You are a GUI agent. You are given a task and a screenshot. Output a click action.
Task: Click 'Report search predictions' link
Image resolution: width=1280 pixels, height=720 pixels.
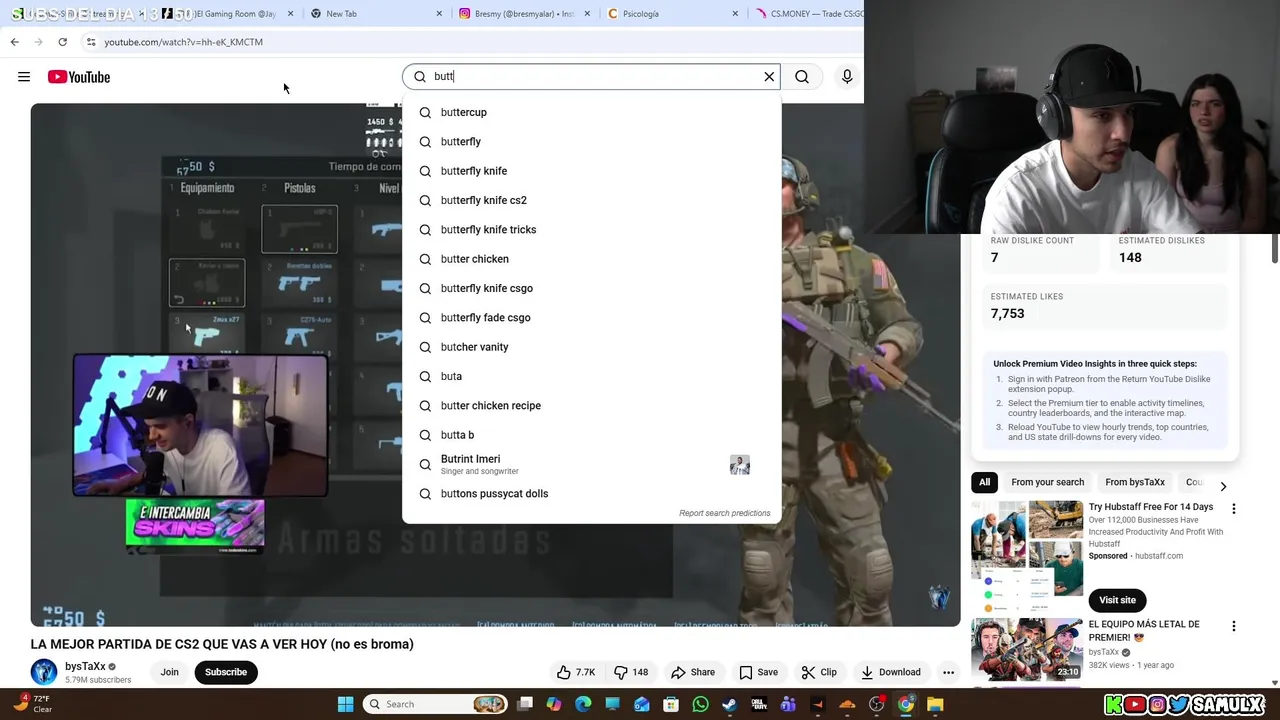pyautogui.click(x=725, y=513)
